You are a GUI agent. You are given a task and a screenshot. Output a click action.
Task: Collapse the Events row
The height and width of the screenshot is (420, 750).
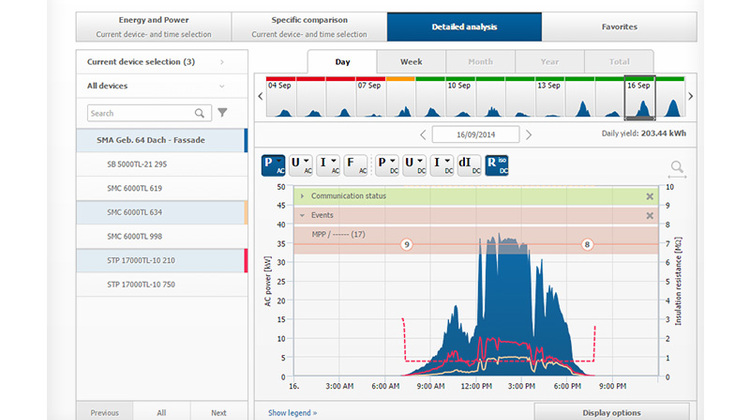[x=302, y=215]
